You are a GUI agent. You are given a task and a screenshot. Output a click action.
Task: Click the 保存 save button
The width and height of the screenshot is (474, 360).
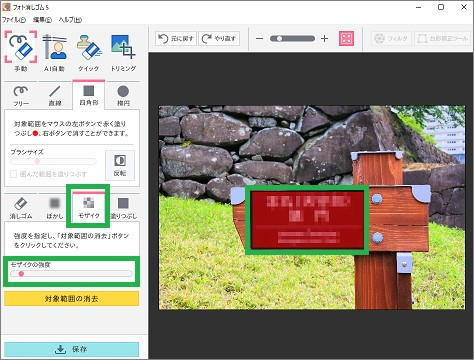click(x=72, y=349)
